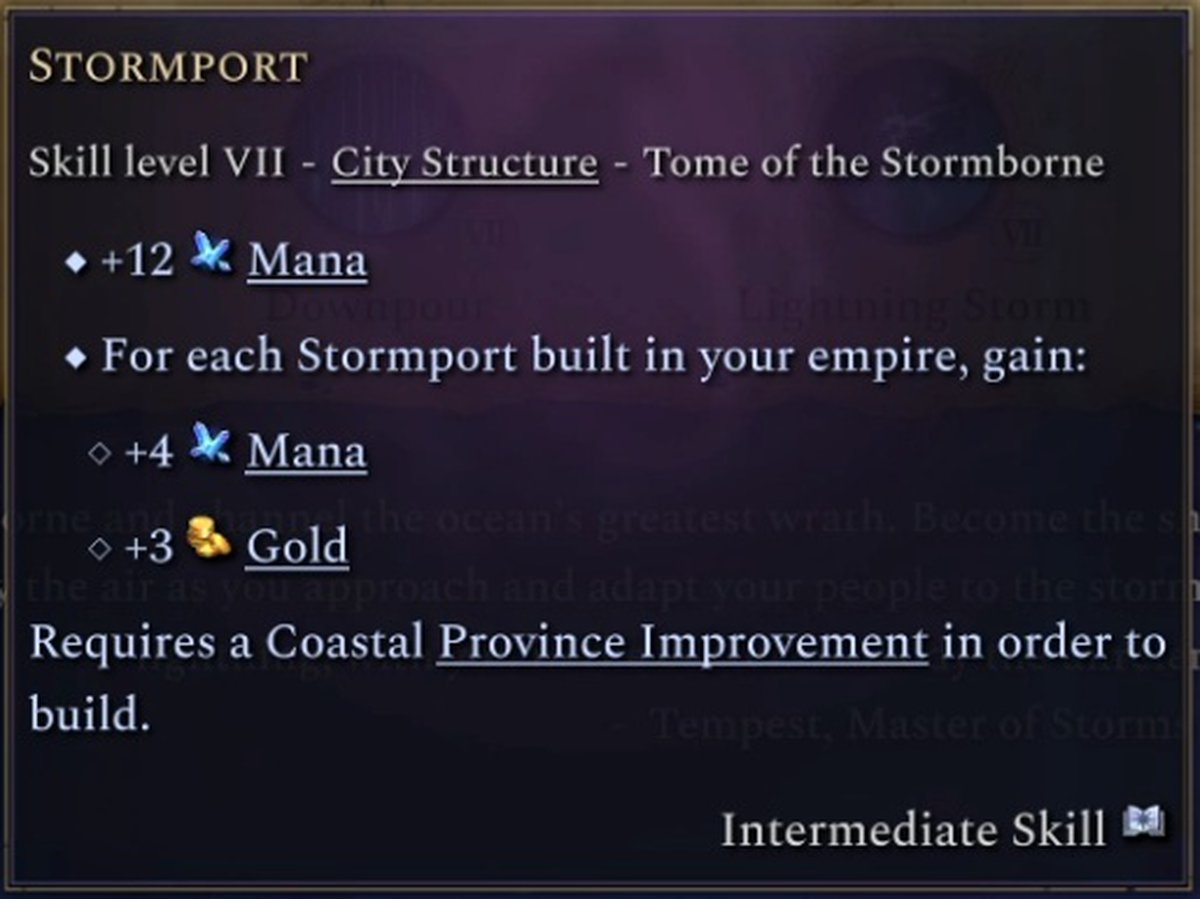Click the Mana crystal icon beside +12
Image resolution: width=1200 pixels, height=899 pixels.
[211, 258]
